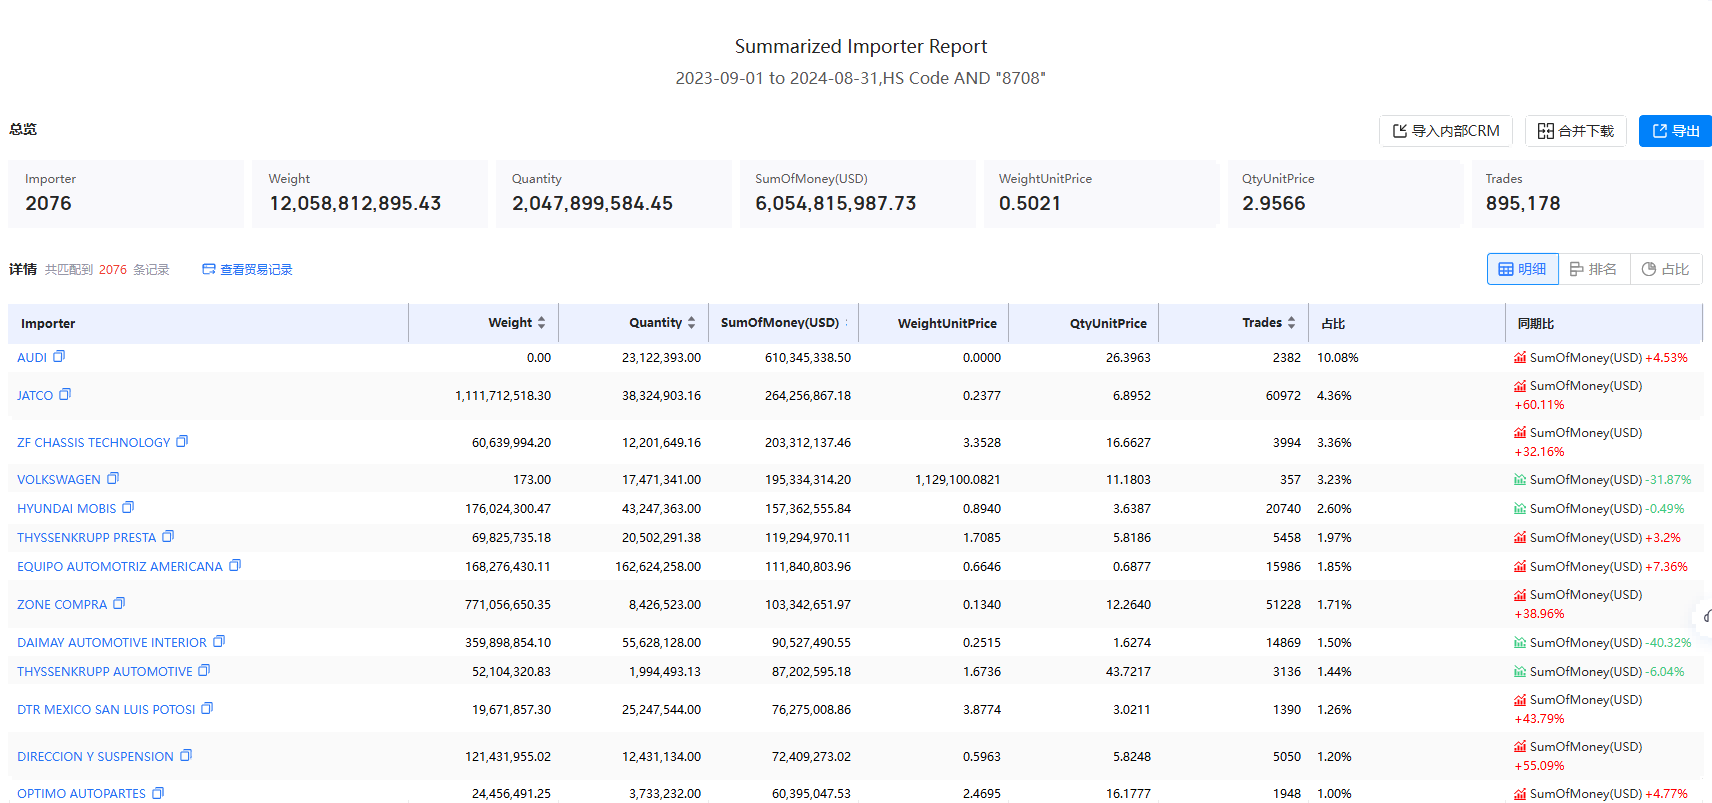Viewport: 1712px width, 803px height.
Task: Copy icon next to THYSSENKRUPP PRESTA
Action: tap(168, 536)
